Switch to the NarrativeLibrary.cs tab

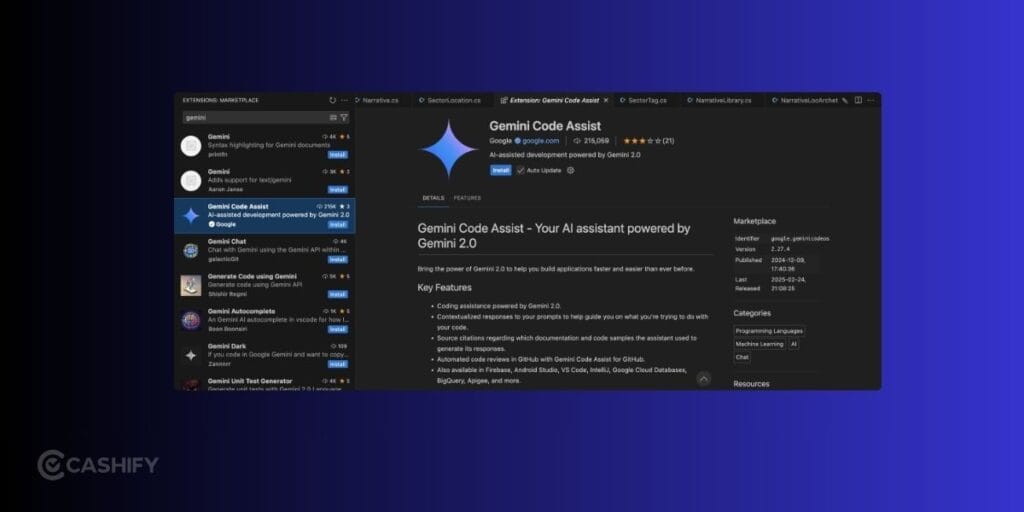(x=723, y=101)
